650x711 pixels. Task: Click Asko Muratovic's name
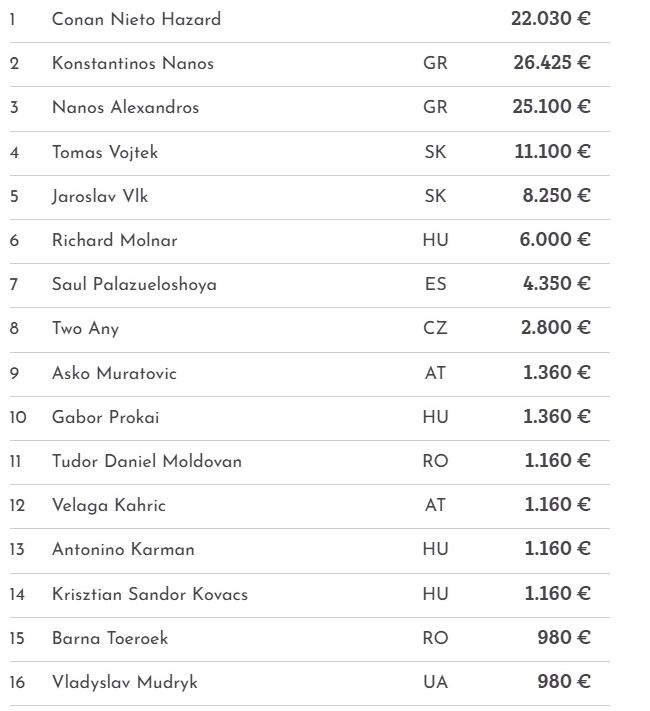[x=114, y=373]
